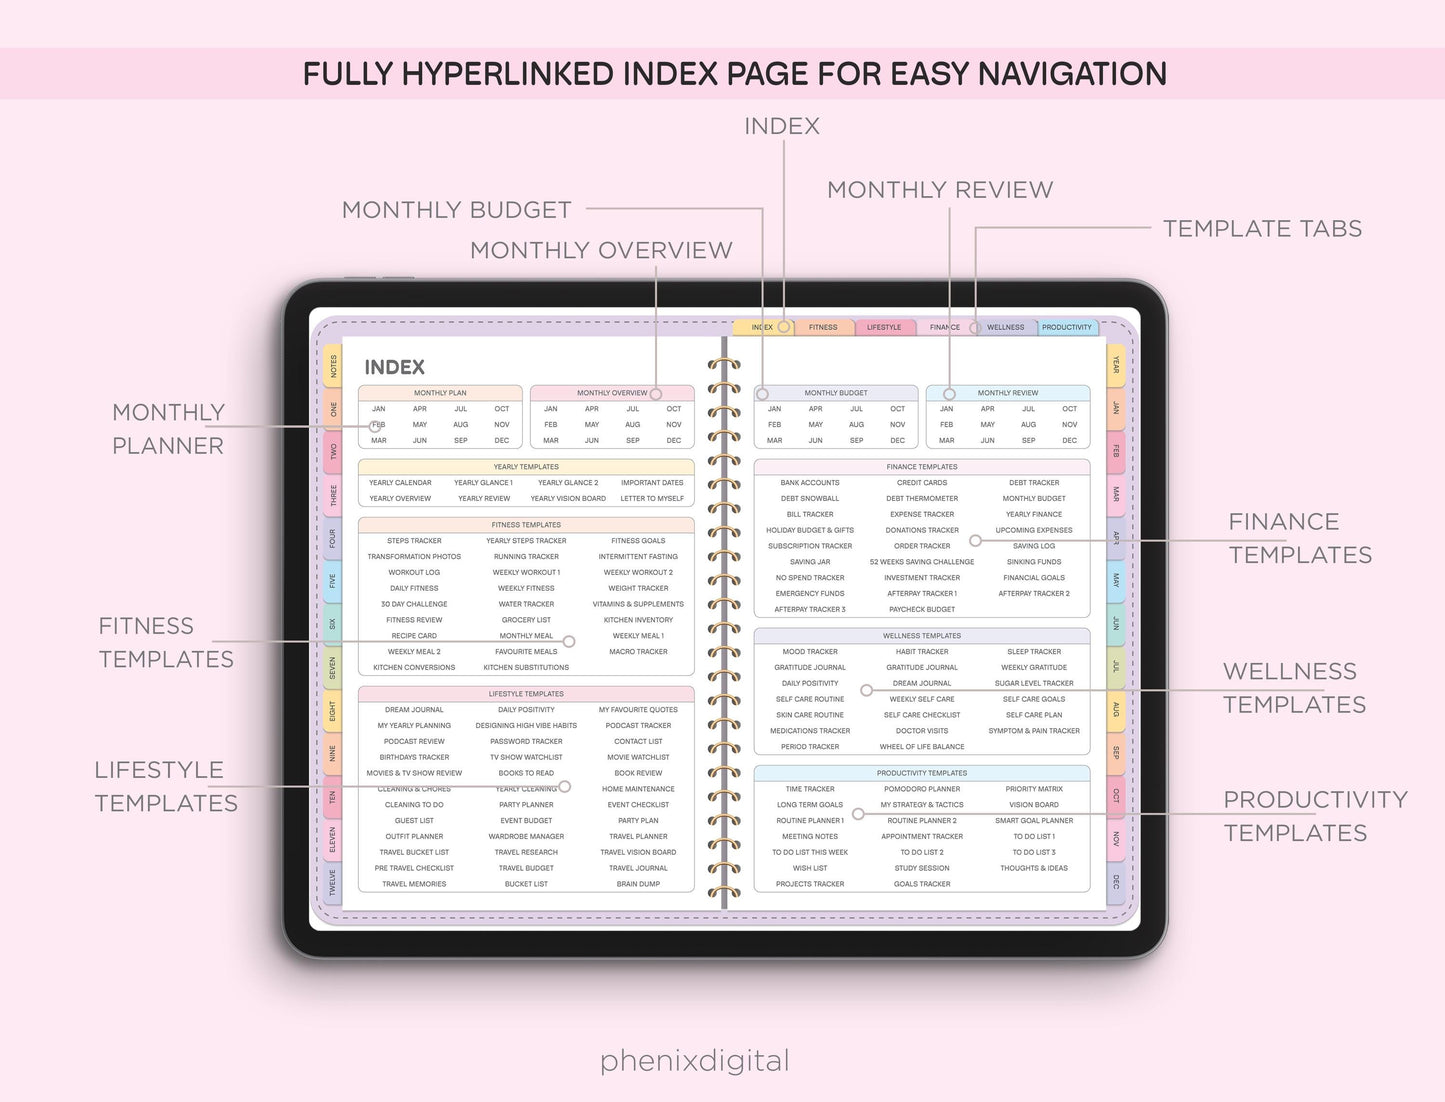Open Sugar Level Tracker link
Viewport: 1445px width, 1102px height.
click(x=1034, y=684)
